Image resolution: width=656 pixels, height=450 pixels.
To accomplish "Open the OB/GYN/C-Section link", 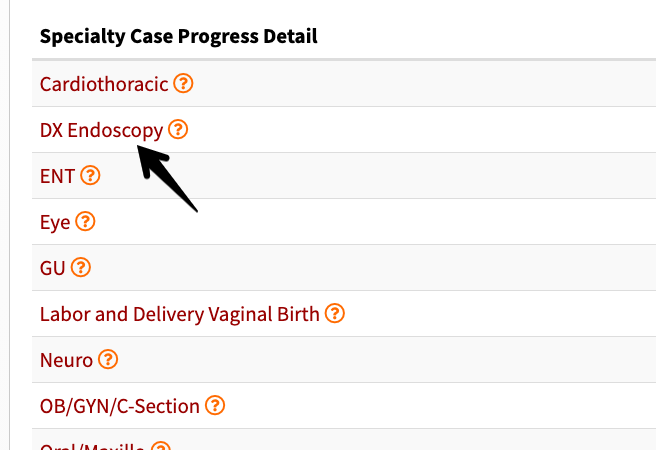I will [x=120, y=406].
